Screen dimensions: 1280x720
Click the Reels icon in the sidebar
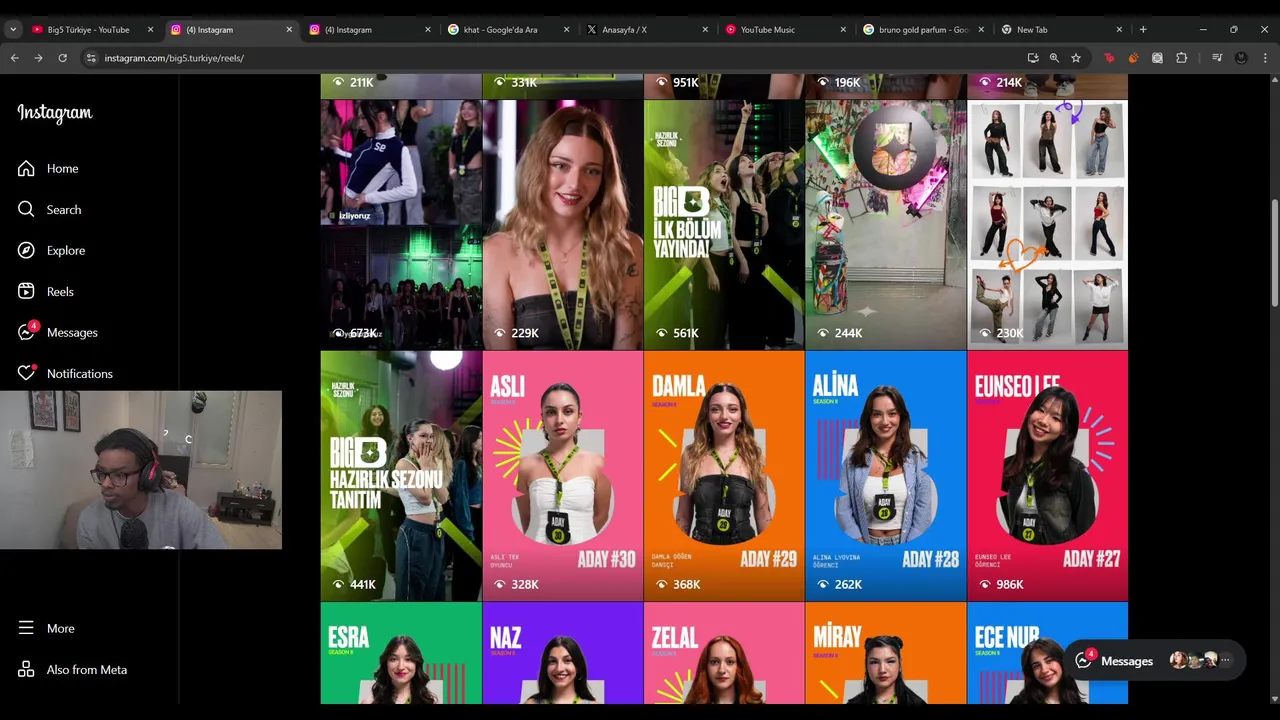point(26,291)
